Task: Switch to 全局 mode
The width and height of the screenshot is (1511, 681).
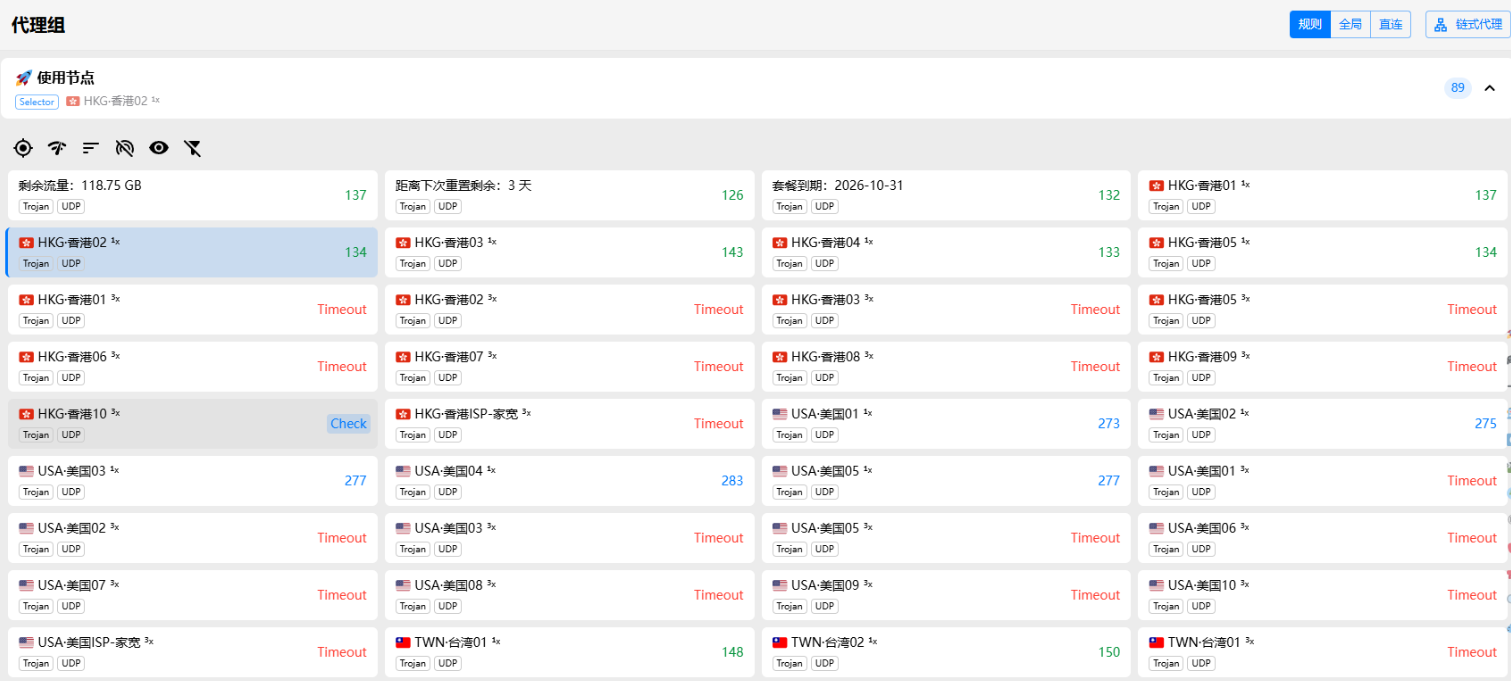Action: pyautogui.click(x=1350, y=24)
